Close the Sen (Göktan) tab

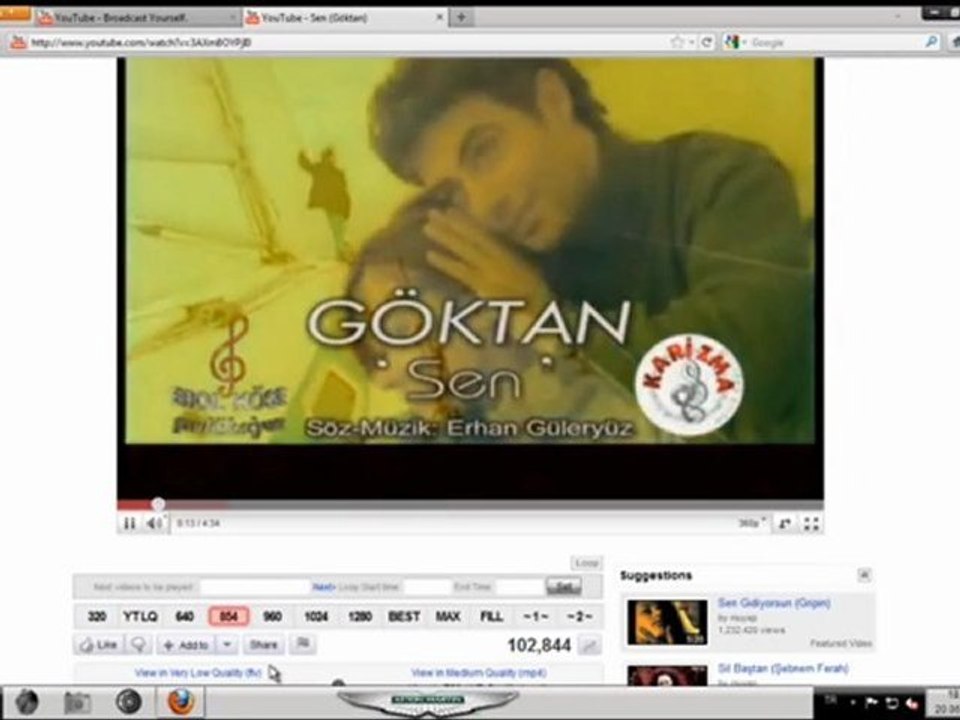(x=439, y=18)
